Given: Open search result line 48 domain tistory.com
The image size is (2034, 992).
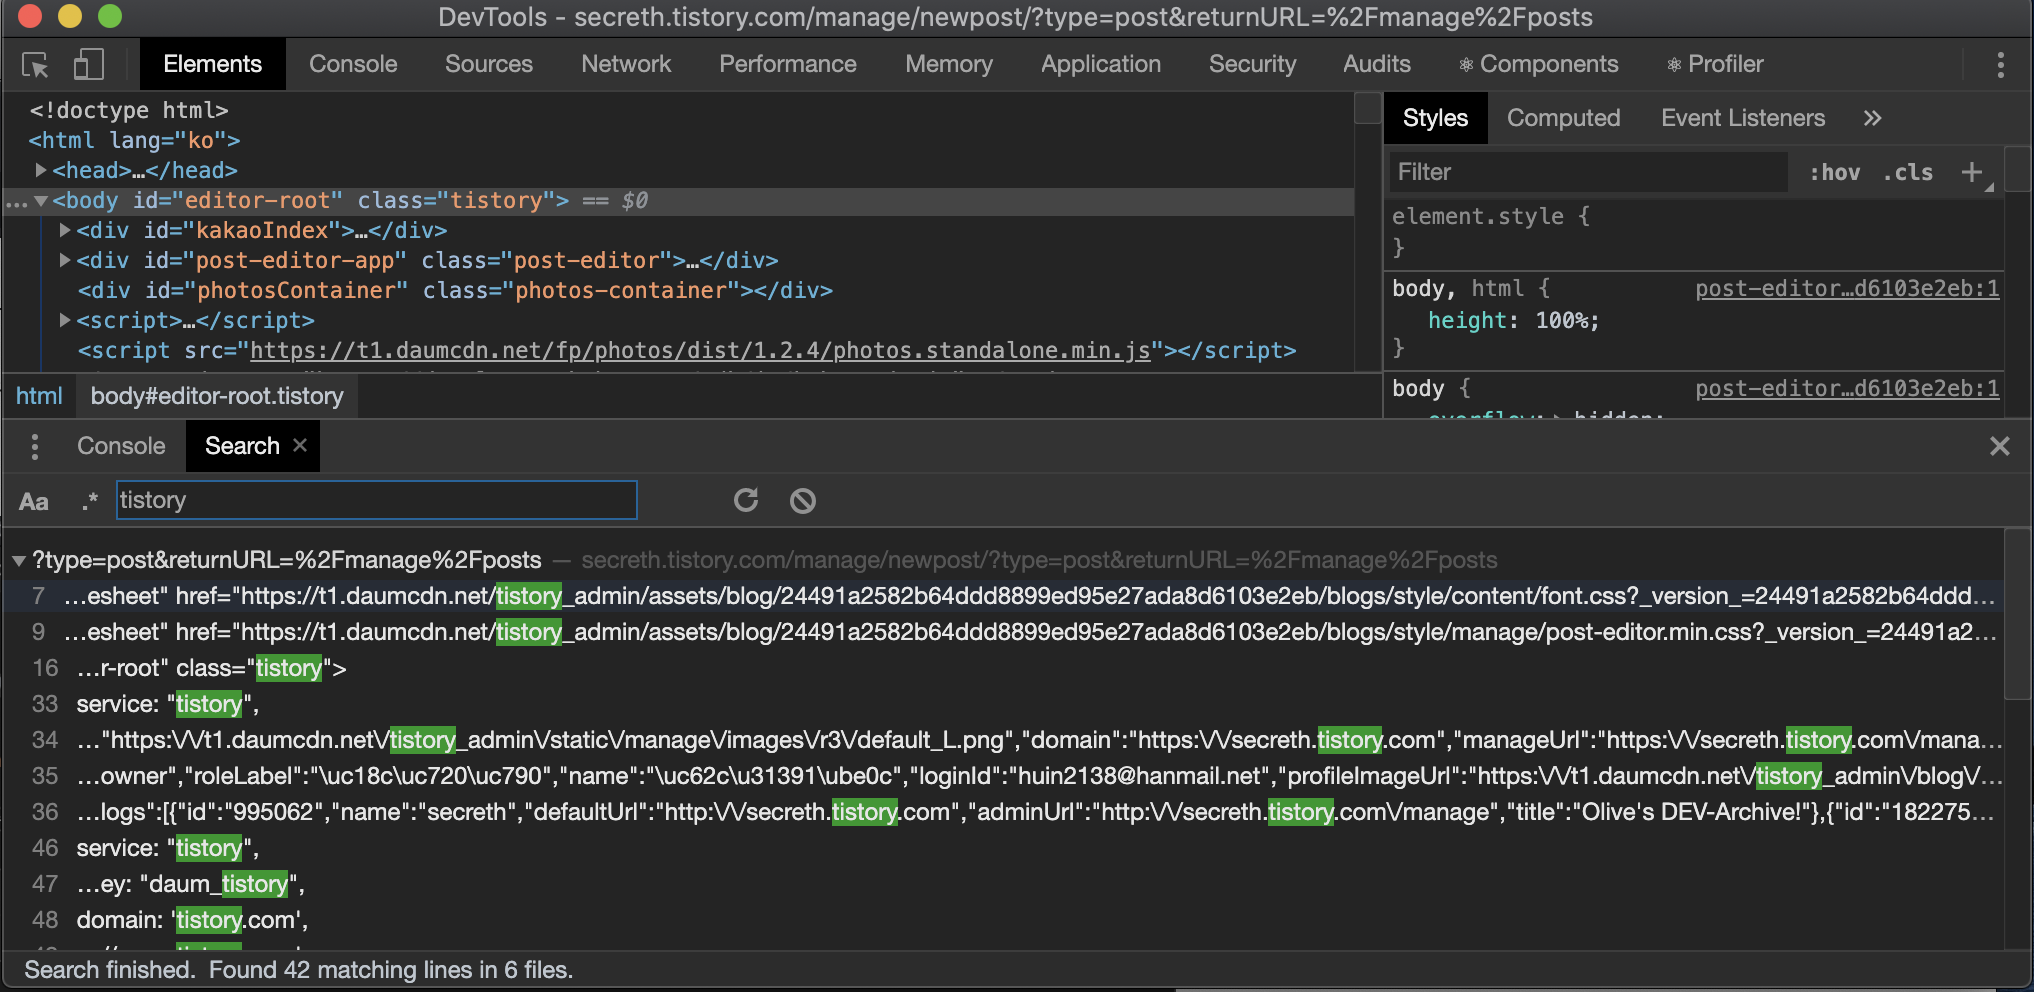Looking at the screenshot, I should (x=1003, y=920).
